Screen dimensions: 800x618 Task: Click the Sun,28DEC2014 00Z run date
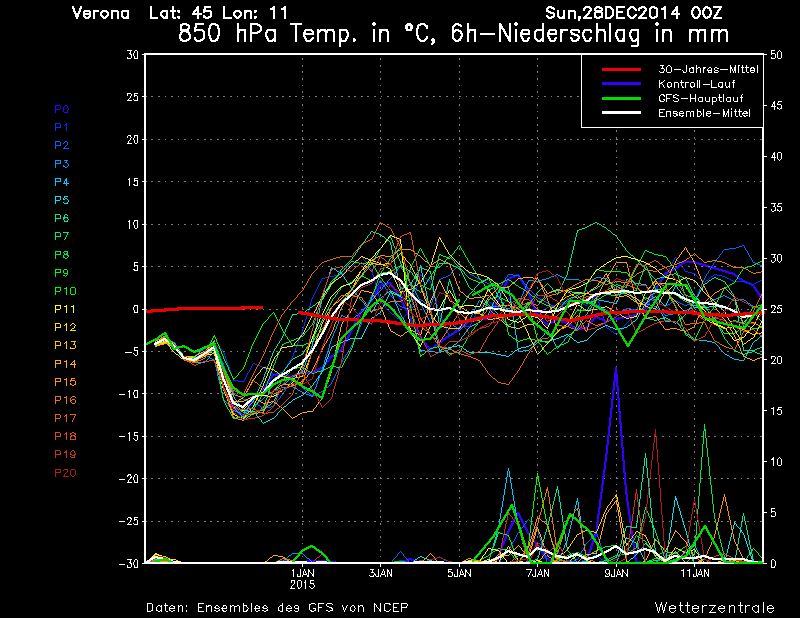coord(634,13)
